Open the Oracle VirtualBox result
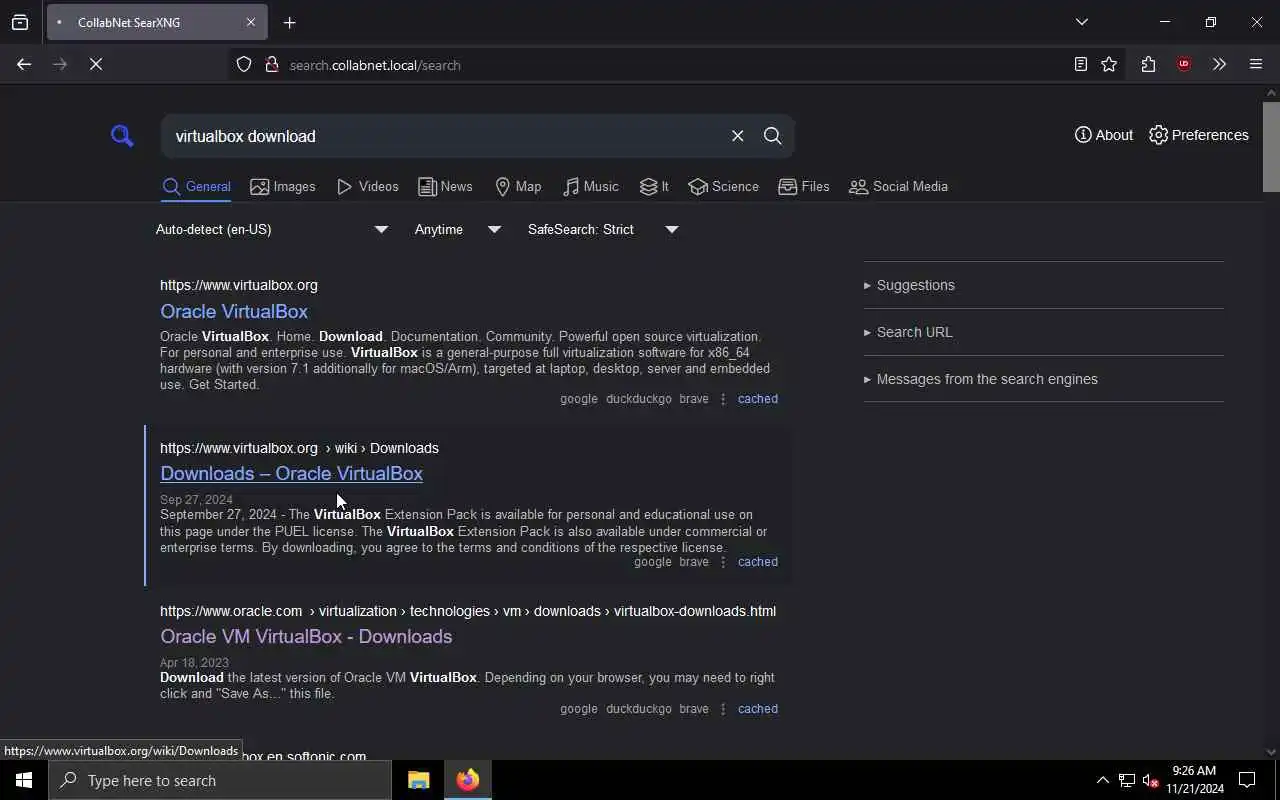1280x800 pixels. (234, 311)
